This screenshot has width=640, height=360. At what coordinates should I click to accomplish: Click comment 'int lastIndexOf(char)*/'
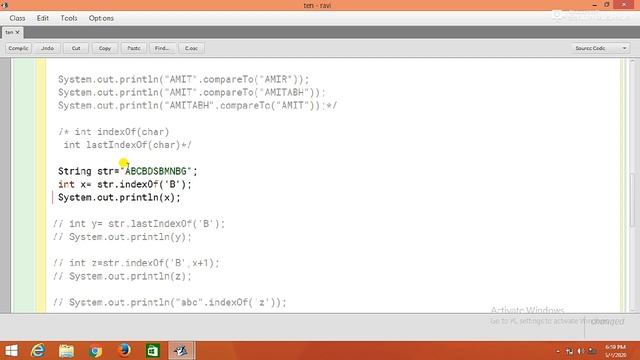pos(127,145)
